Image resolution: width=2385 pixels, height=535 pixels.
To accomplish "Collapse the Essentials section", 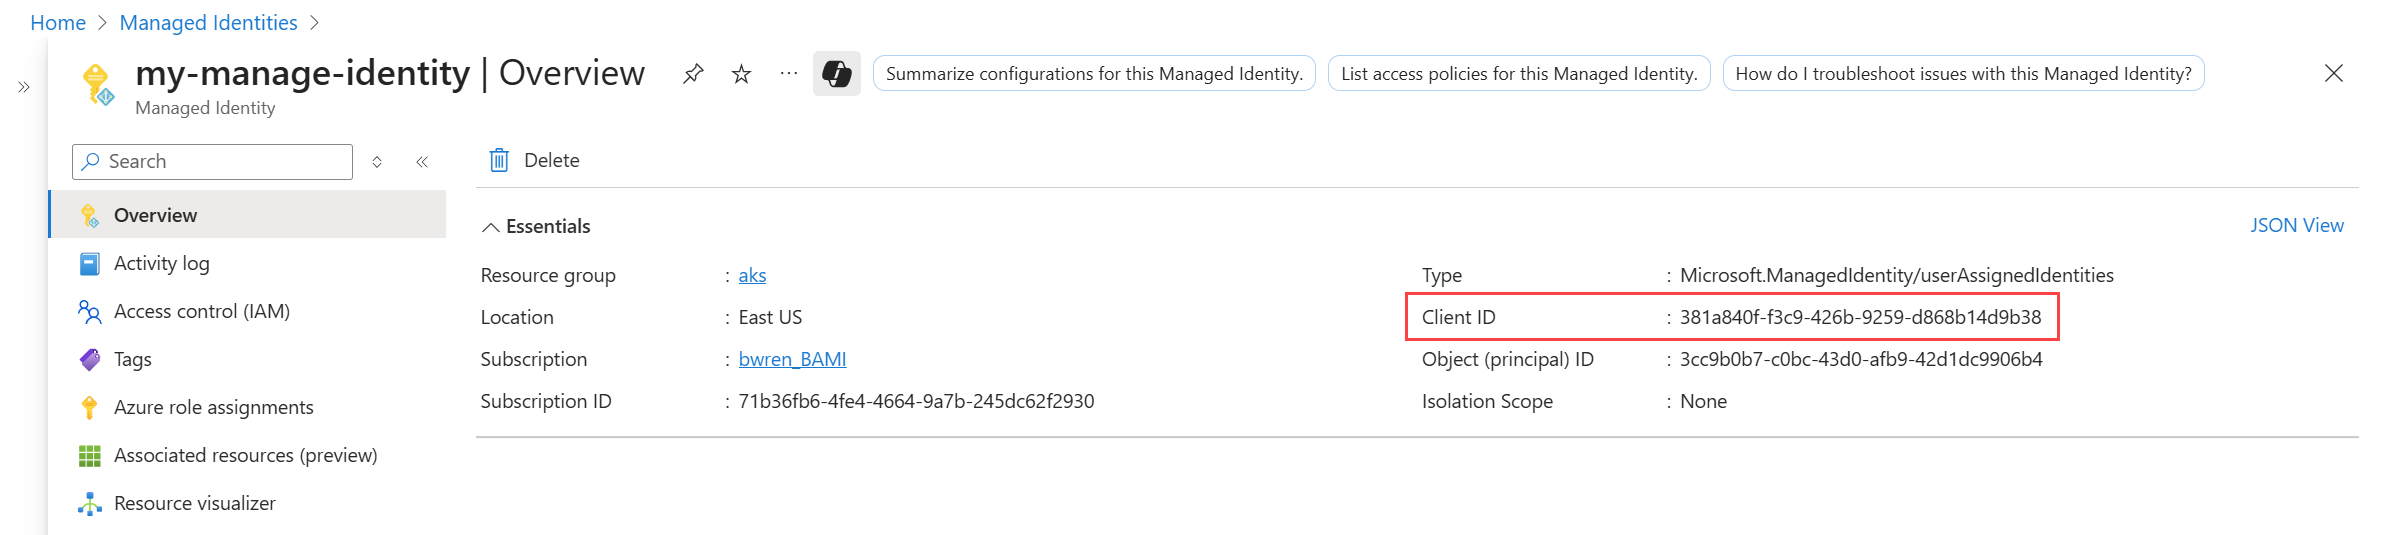I will [x=491, y=227].
